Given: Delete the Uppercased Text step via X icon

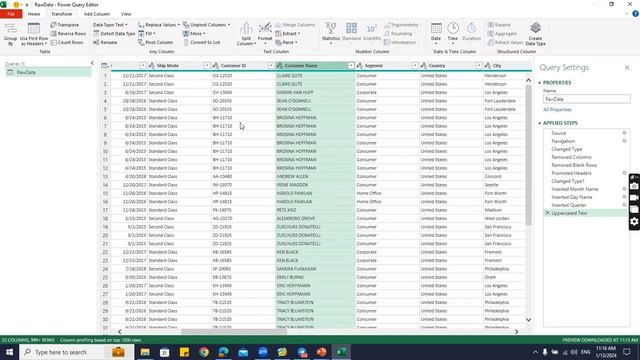Looking at the screenshot, I should pos(548,213).
